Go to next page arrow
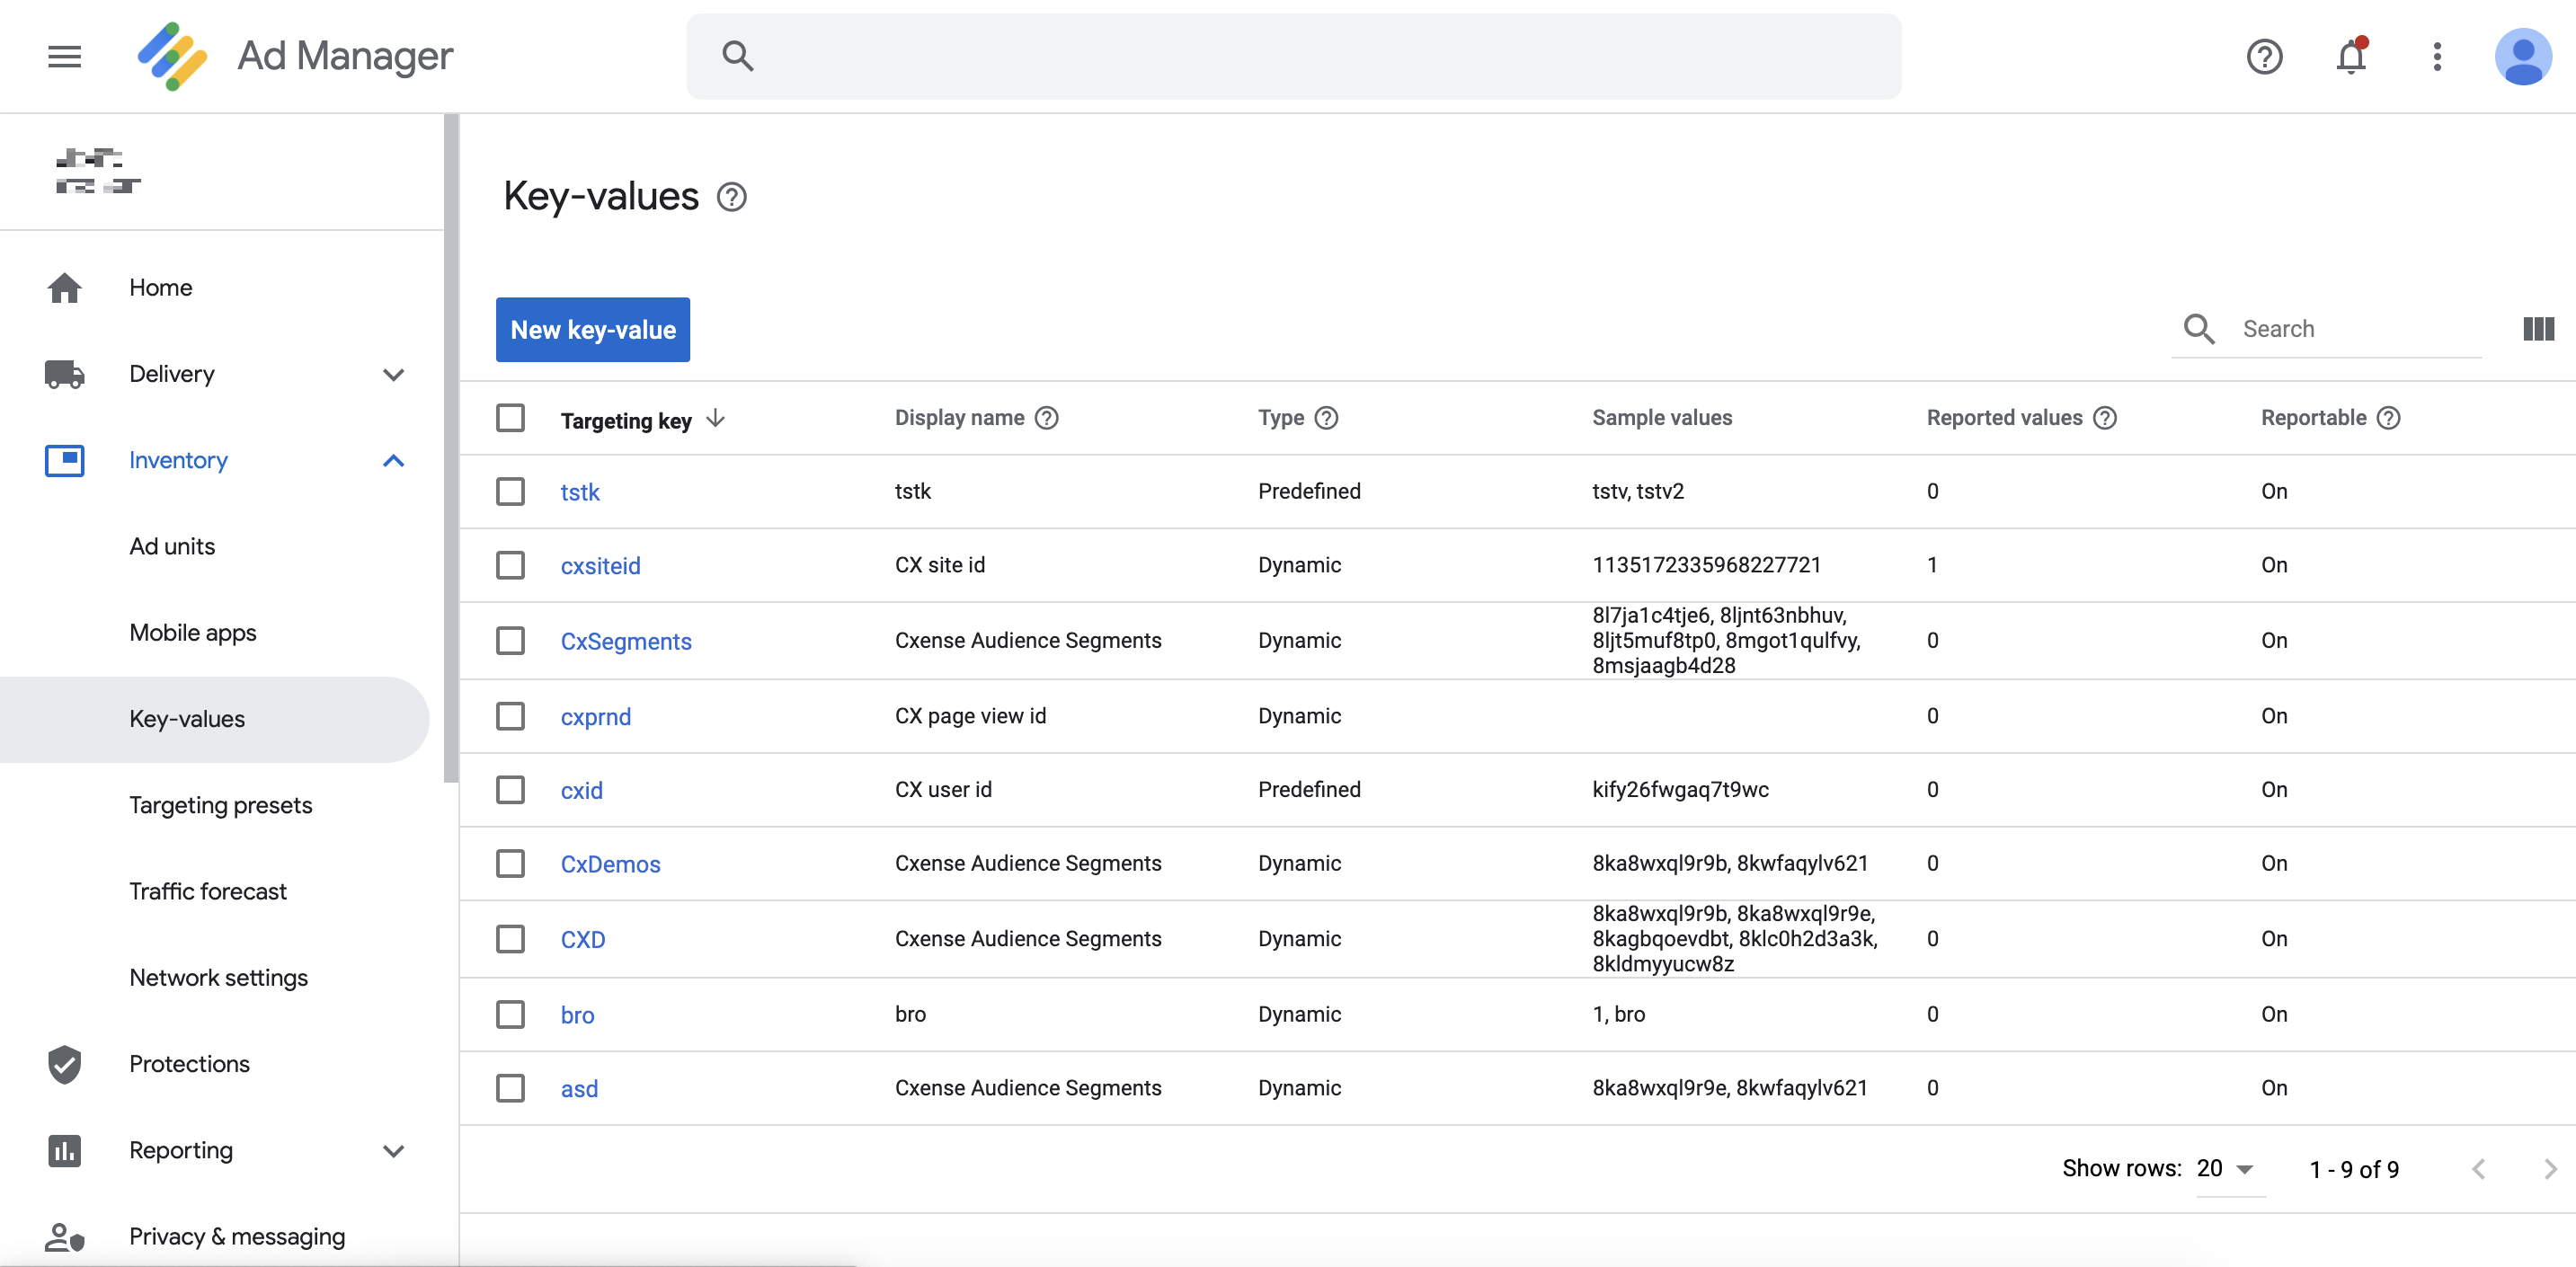Image resolution: width=2576 pixels, height=1267 pixels. [x=2549, y=1169]
